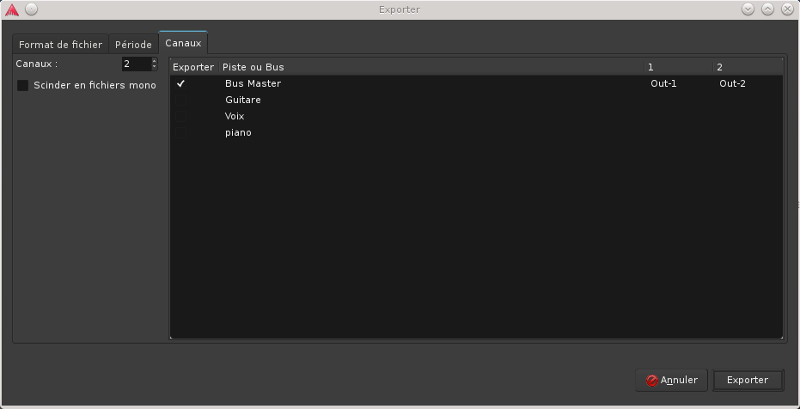Switch to the Format de fichier tab

60,45
